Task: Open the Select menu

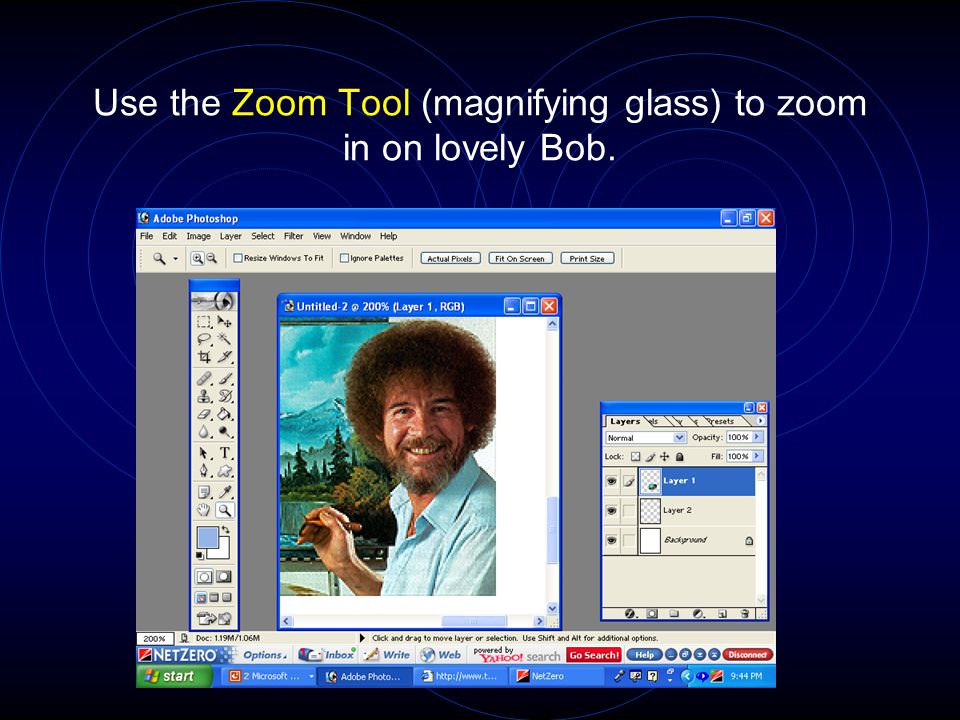Action: pyautogui.click(x=263, y=236)
